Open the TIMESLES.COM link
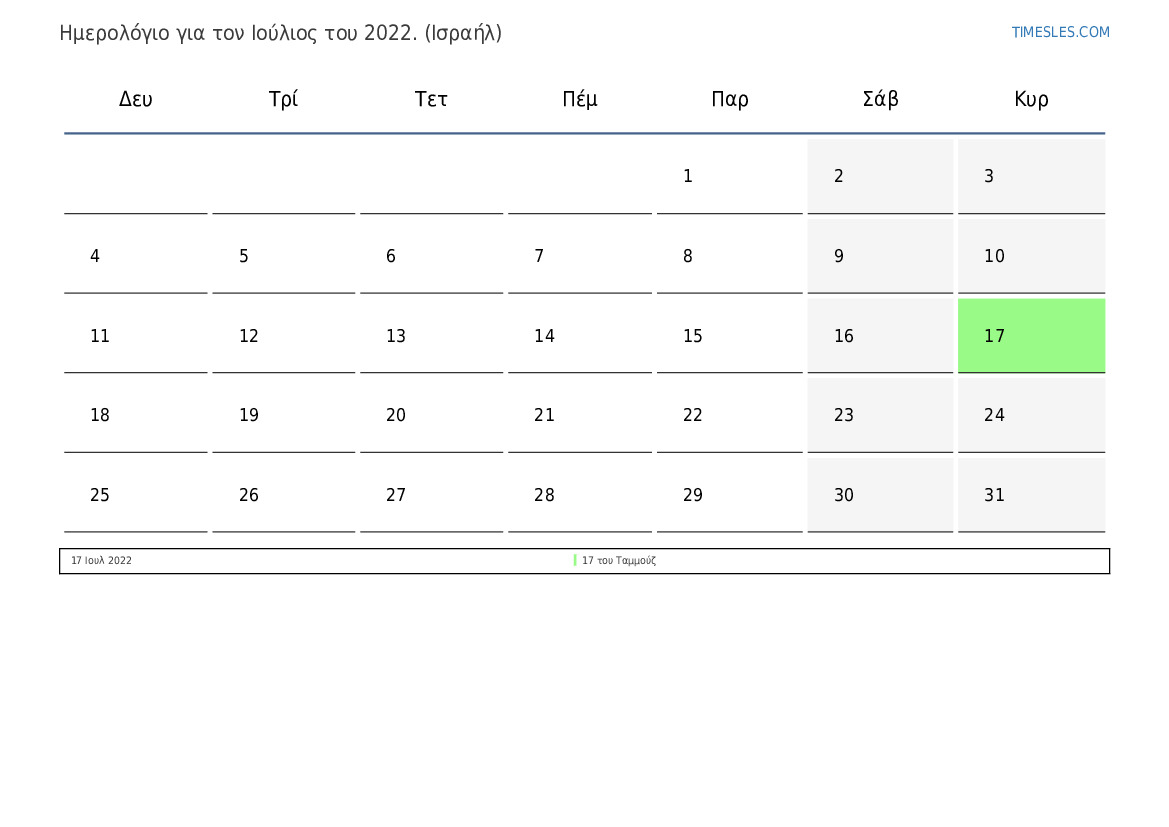The height and width of the screenshot is (827, 1169). [x=1060, y=32]
